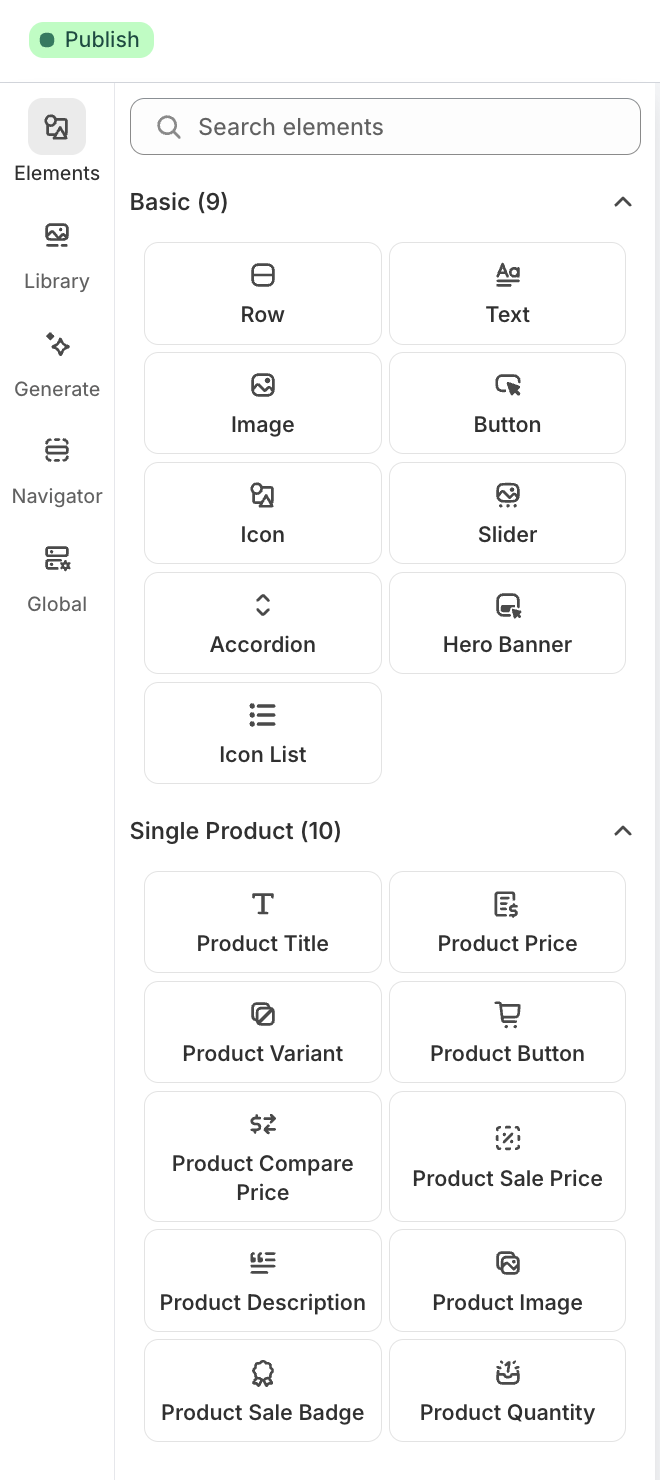Click the search magnifier icon

click(x=168, y=126)
